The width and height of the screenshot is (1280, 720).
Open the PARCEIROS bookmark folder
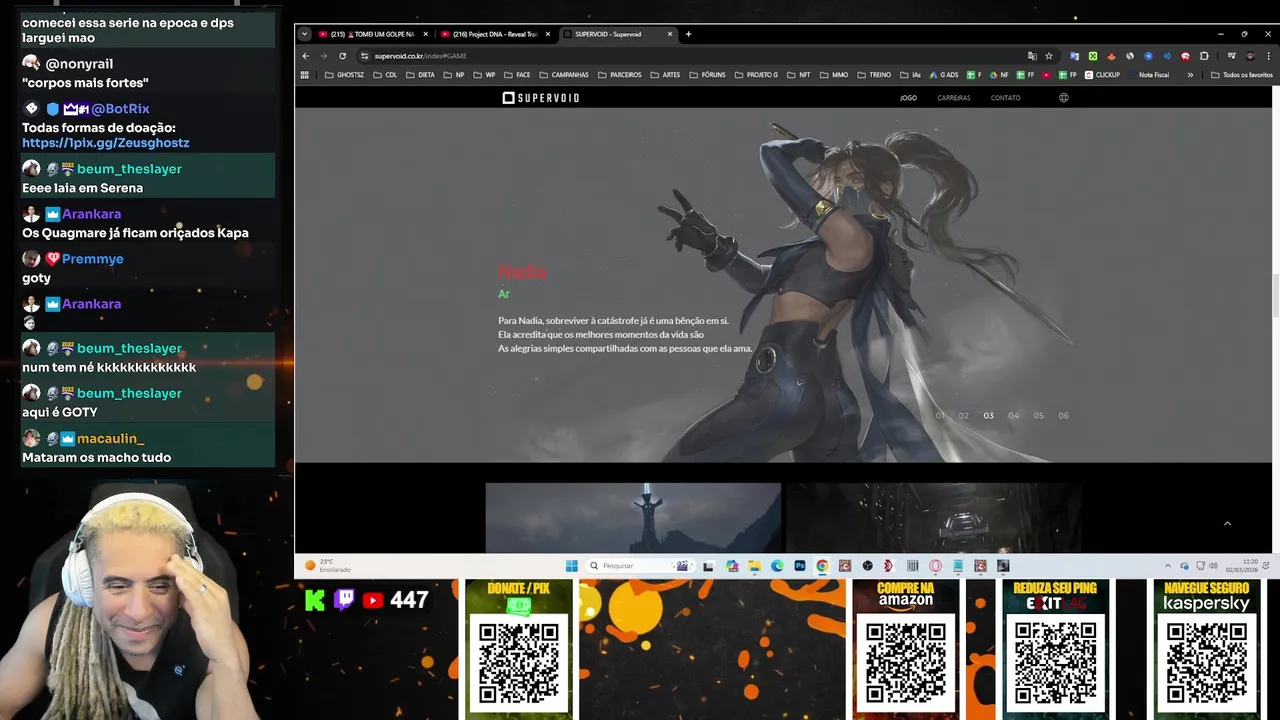pyautogui.click(x=620, y=75)
